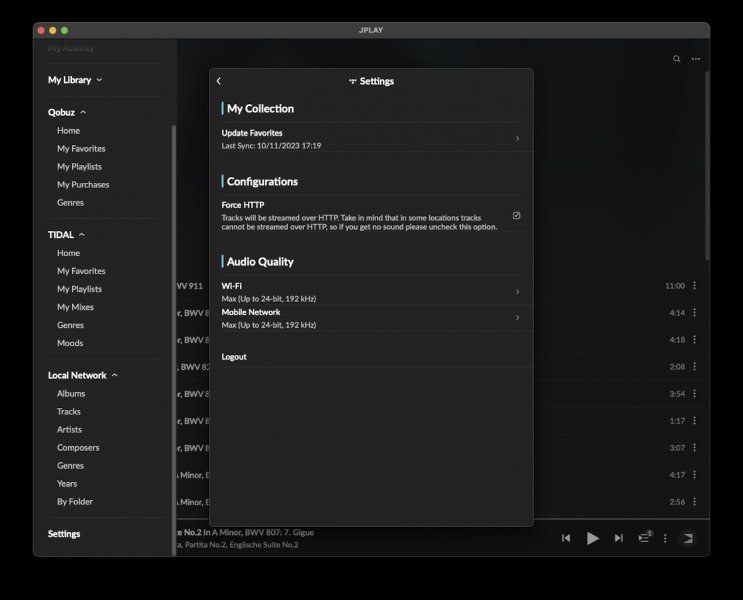This screenshot has height=600, width=743.
Task: Open Local Network Composers
Action: (78, 447)
